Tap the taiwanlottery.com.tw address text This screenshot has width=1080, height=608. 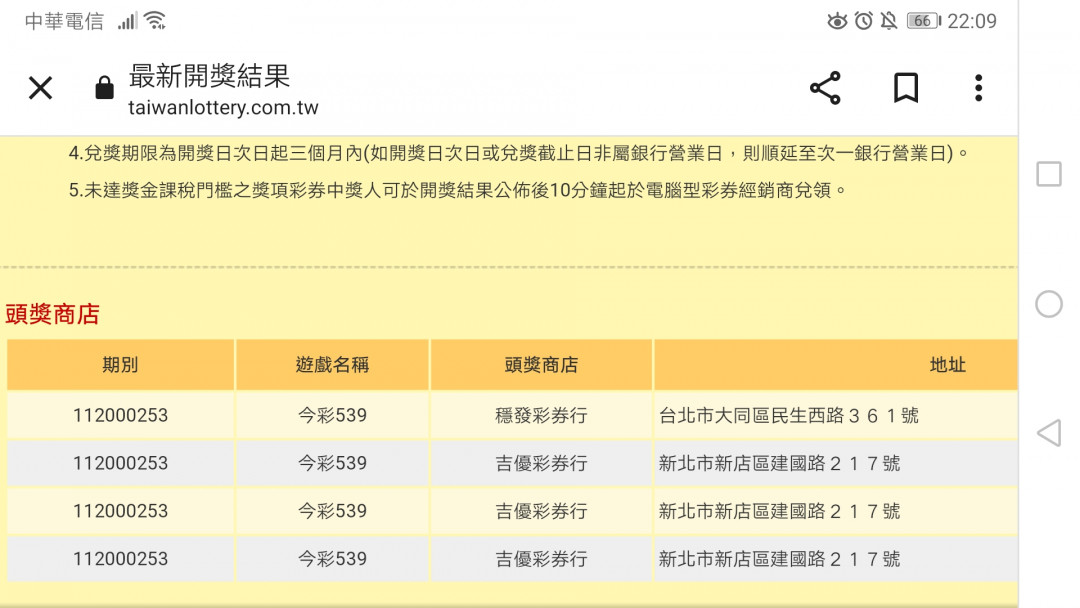223,107
